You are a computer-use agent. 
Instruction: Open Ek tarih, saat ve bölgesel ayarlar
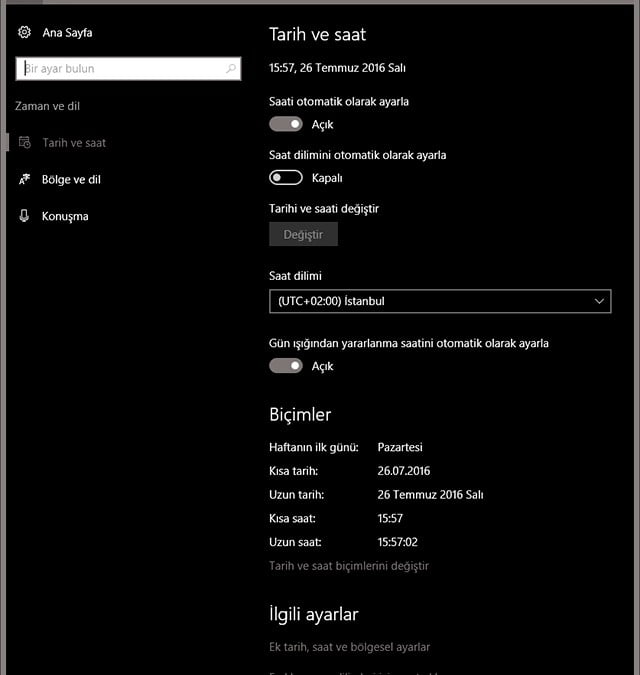349,647
